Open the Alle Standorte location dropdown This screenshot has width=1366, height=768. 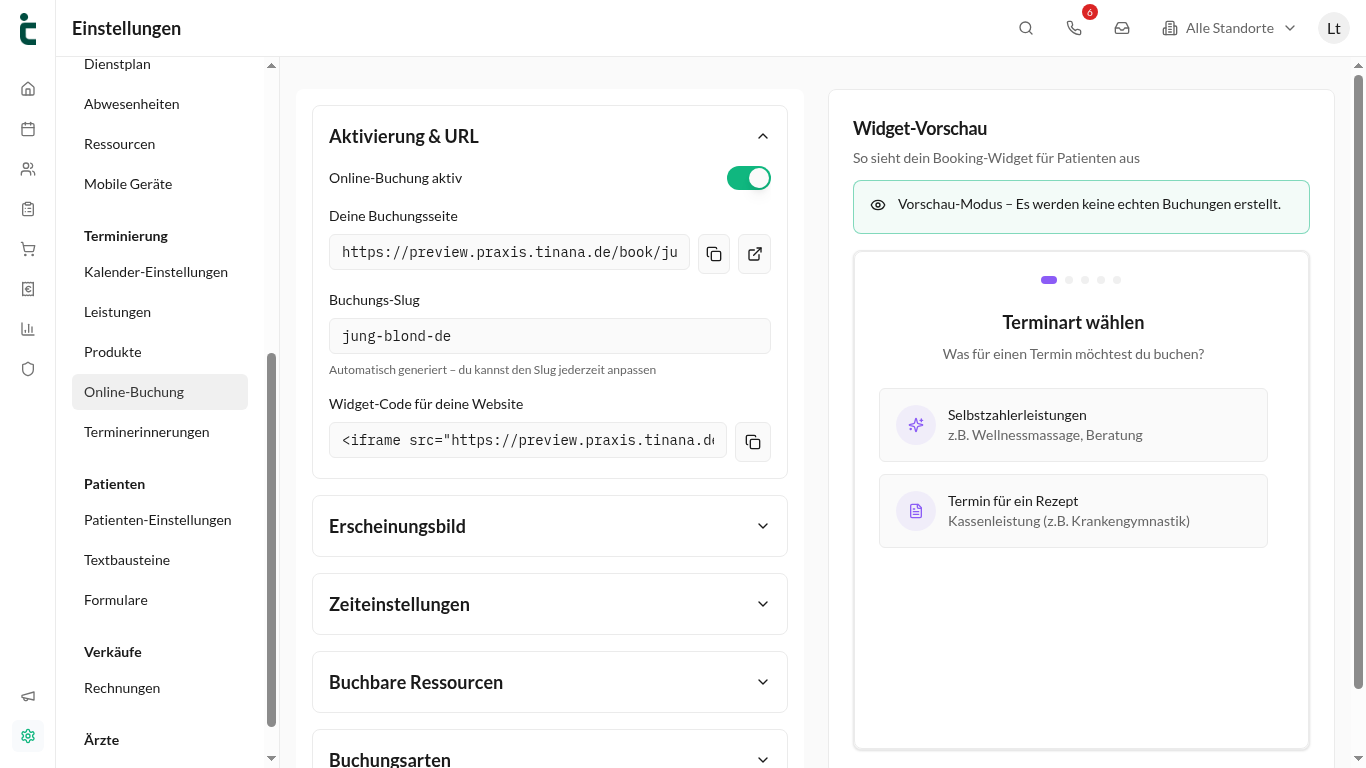tap(1229, 28)
